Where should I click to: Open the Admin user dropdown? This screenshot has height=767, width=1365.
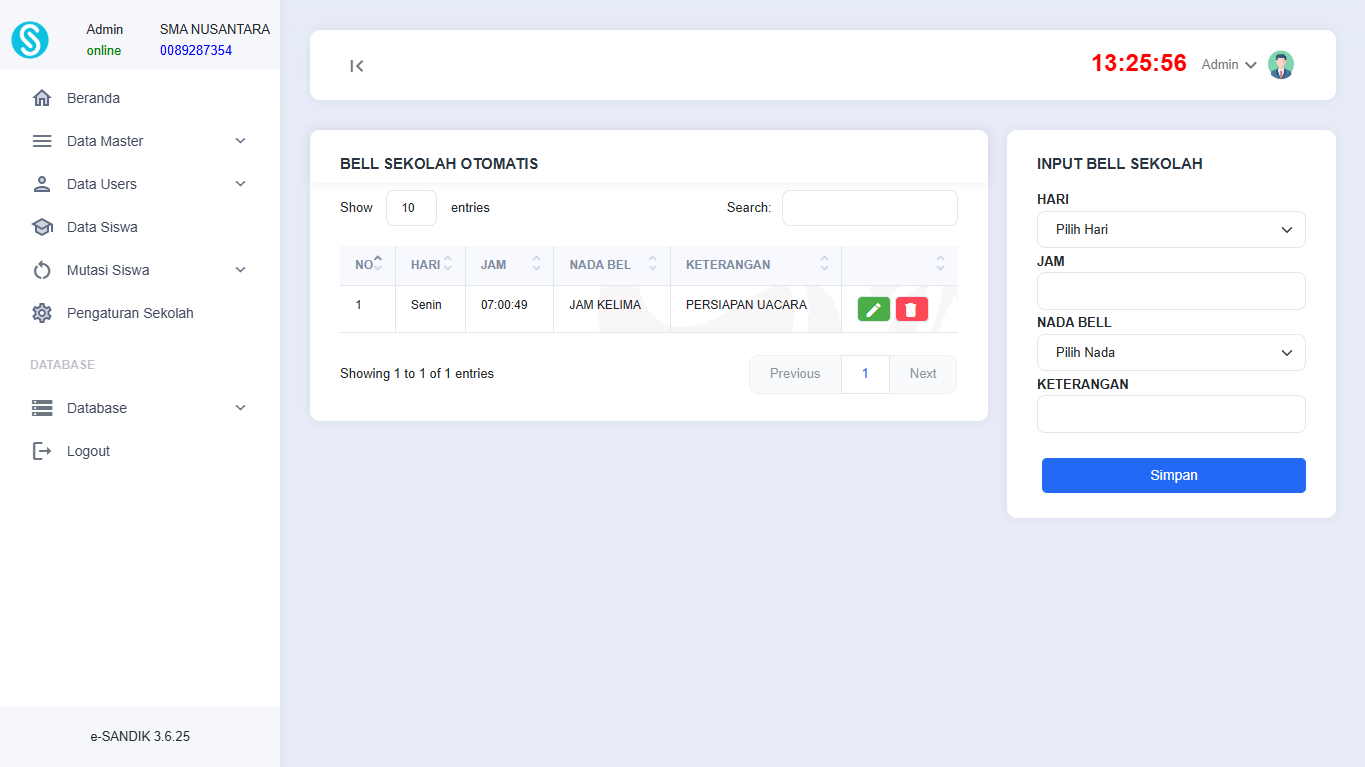(1228, 65)
